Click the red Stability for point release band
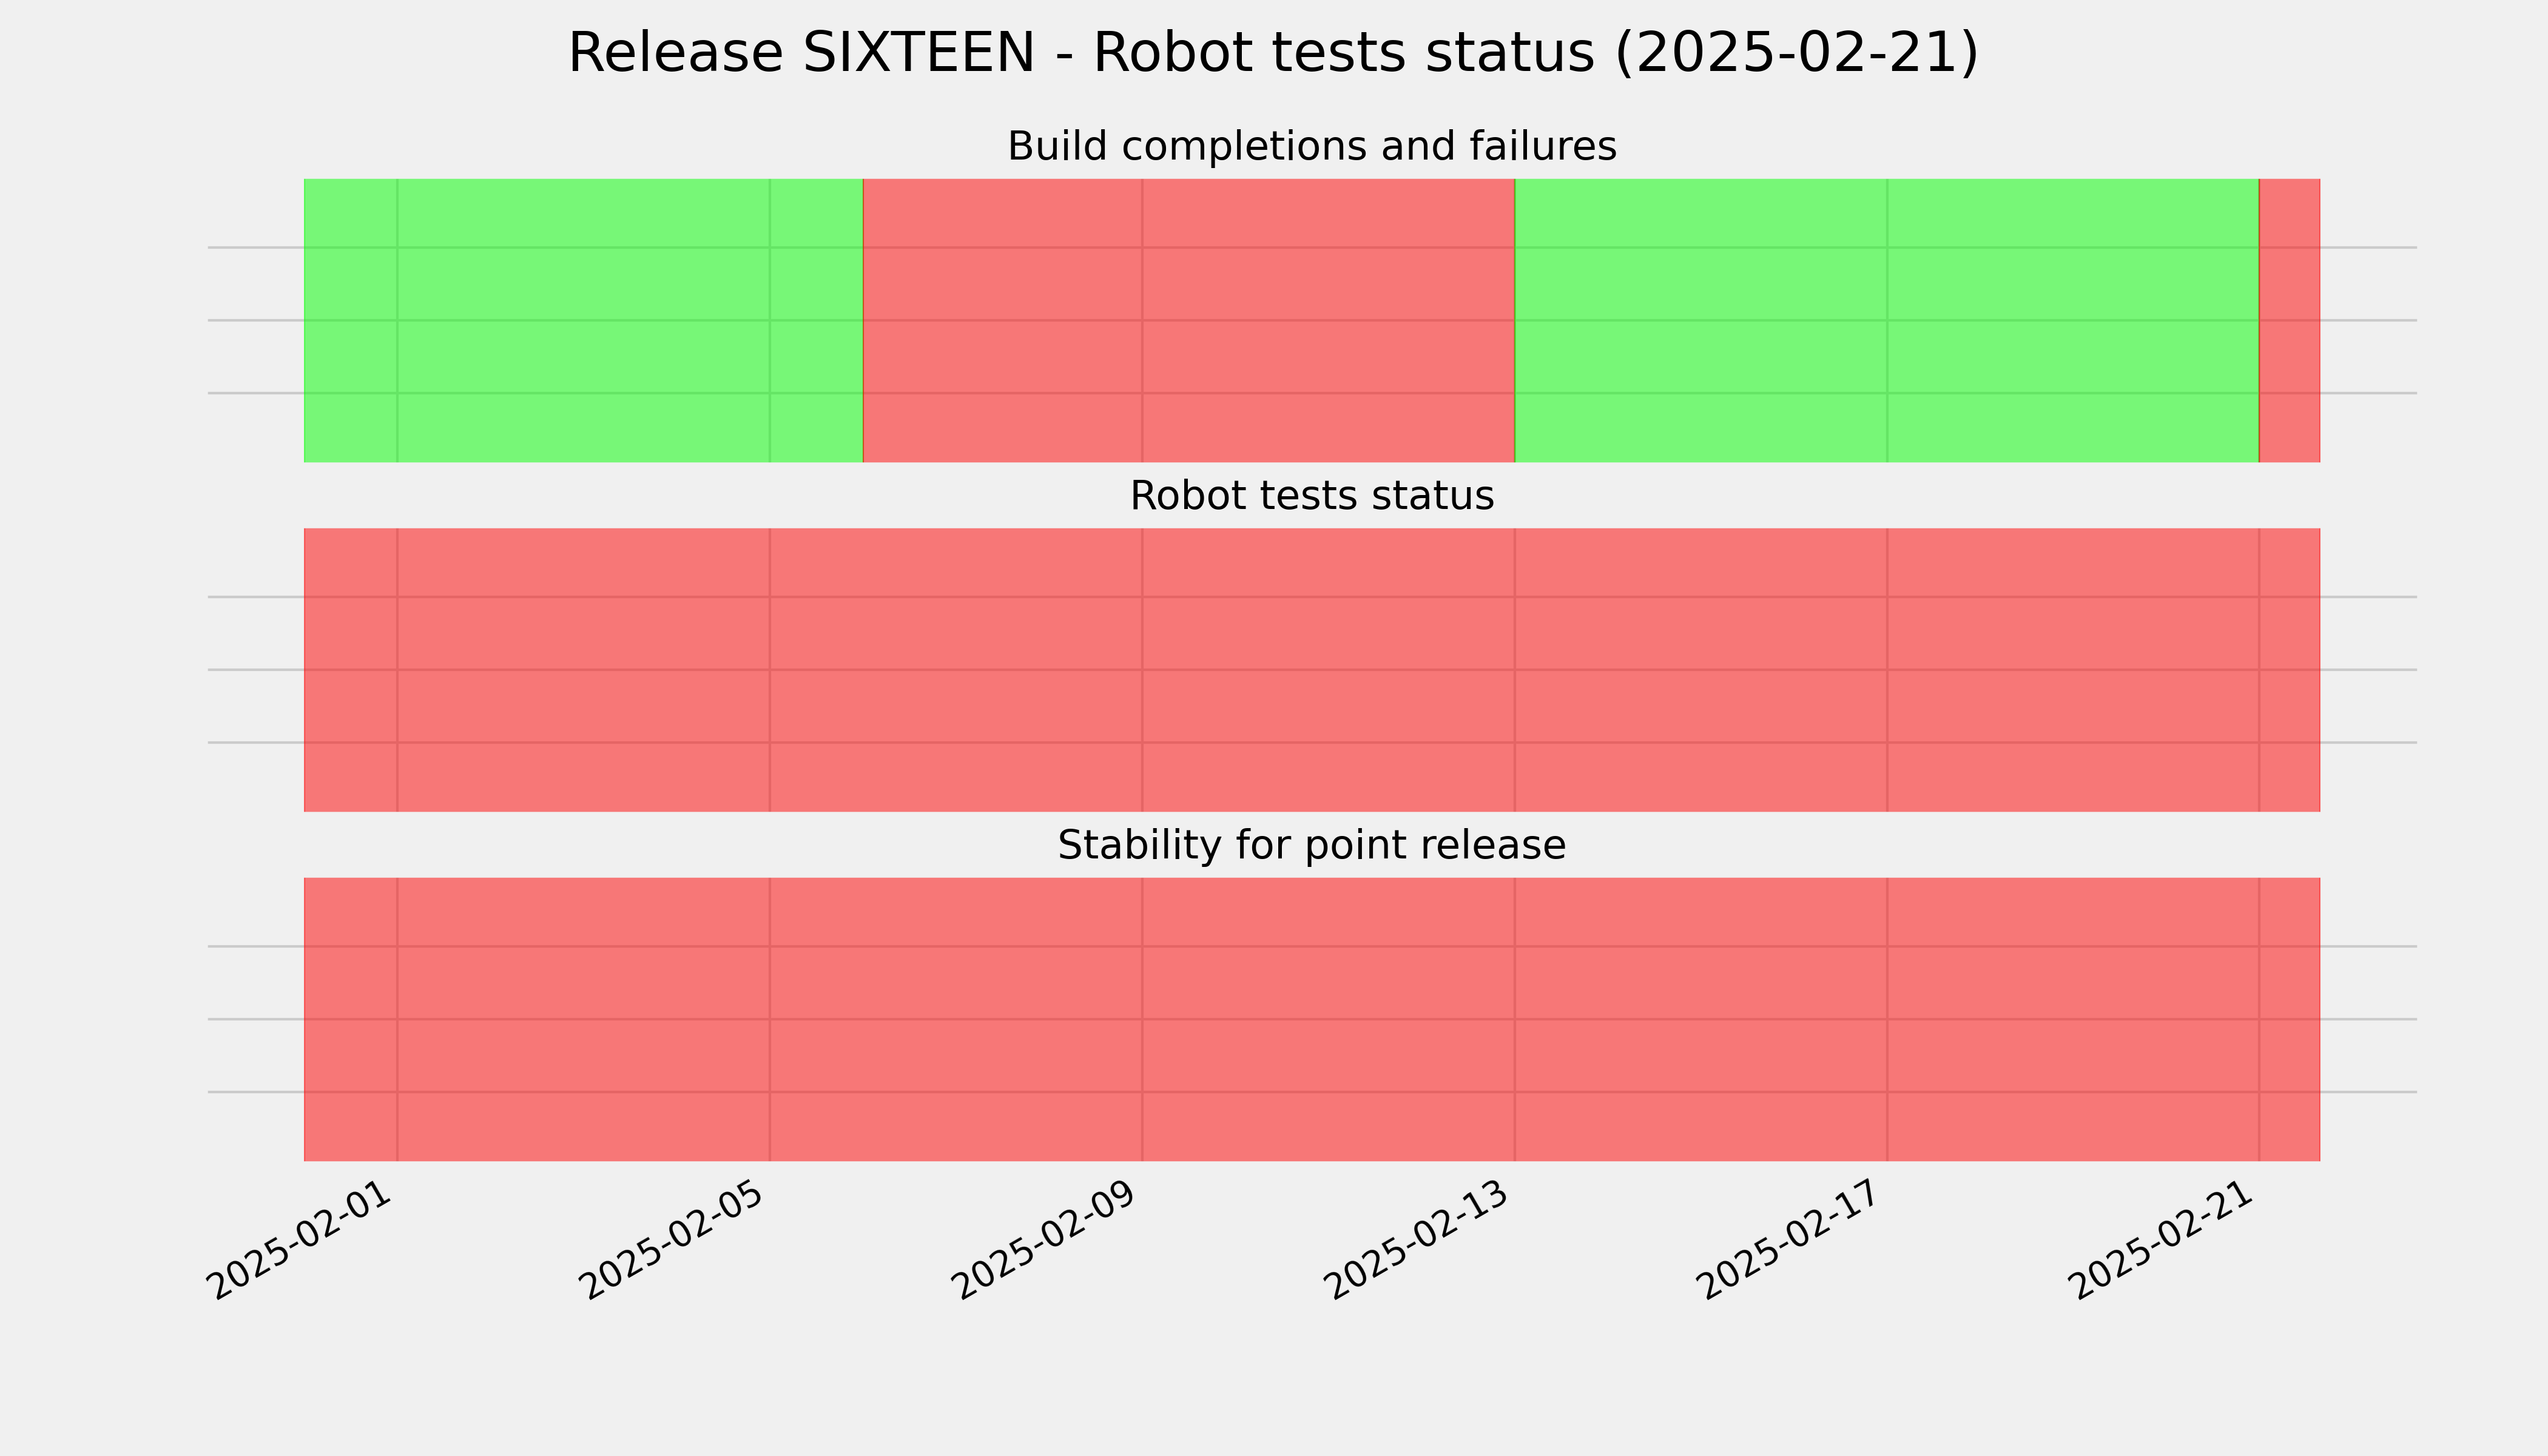2548x1456 pixels. tap(1312, 1020)
